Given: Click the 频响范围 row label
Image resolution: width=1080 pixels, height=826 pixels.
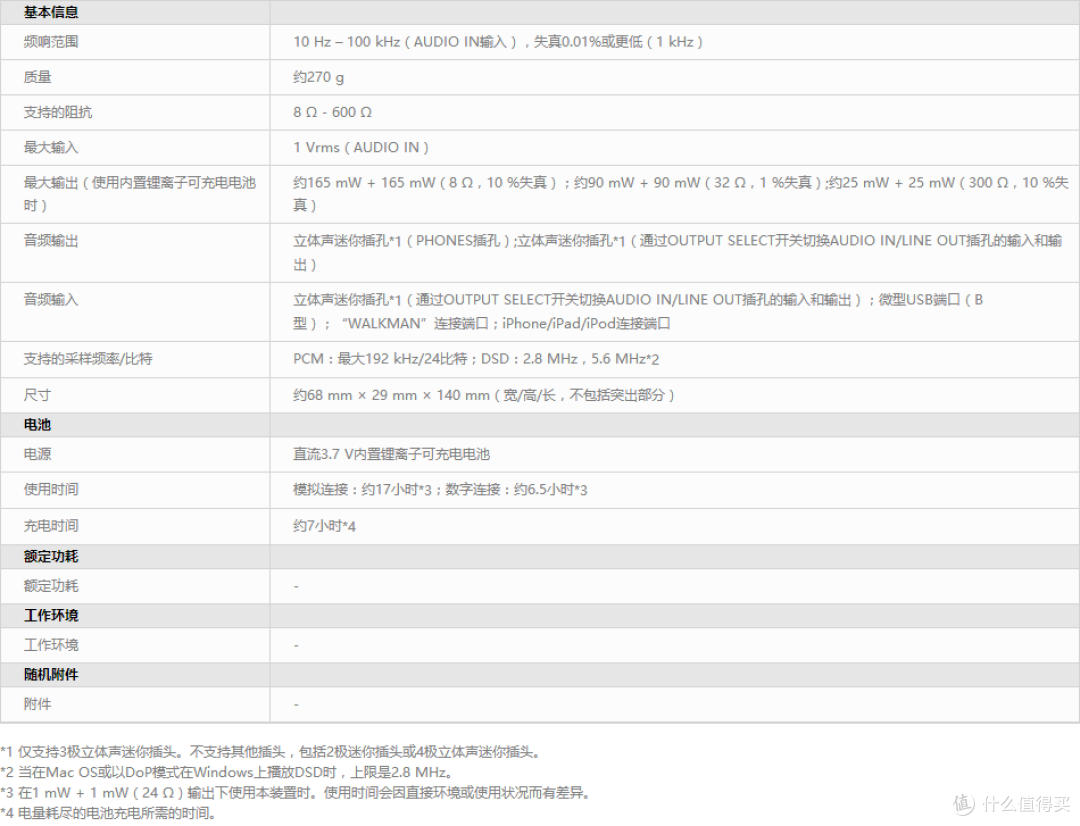Looking at the screenshot, I should pos(51,41).
